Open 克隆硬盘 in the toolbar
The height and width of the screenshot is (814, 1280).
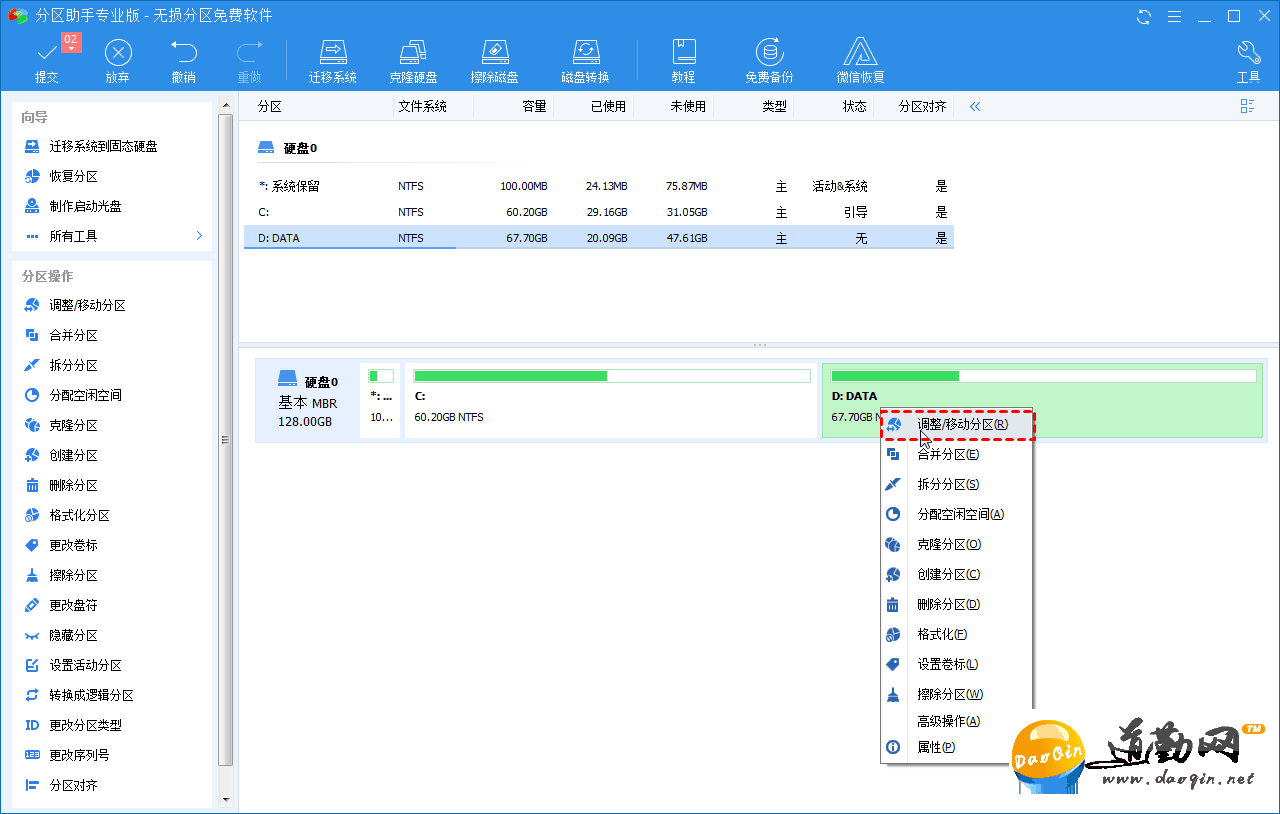click(x=414, y=62)
